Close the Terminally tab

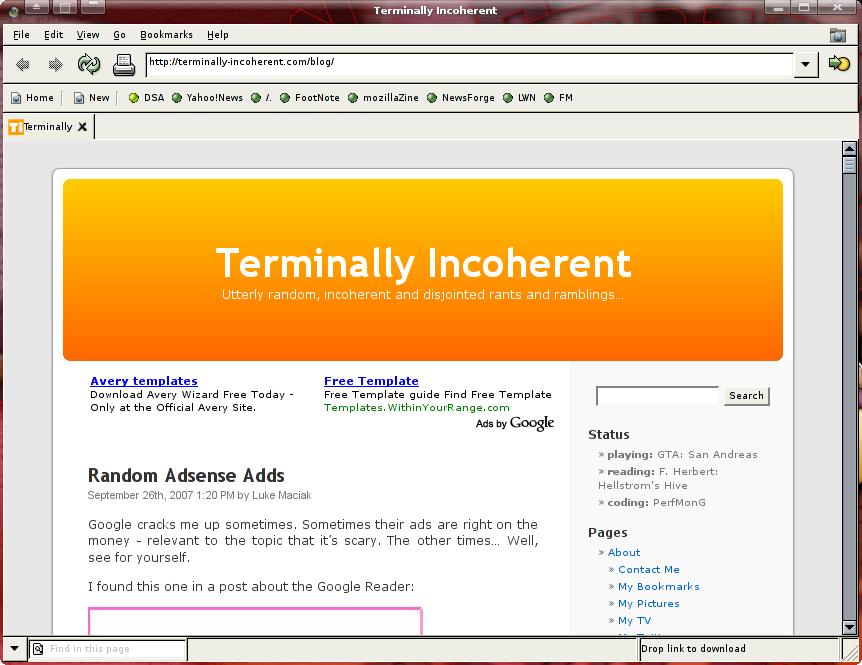(x=83, y=127)
